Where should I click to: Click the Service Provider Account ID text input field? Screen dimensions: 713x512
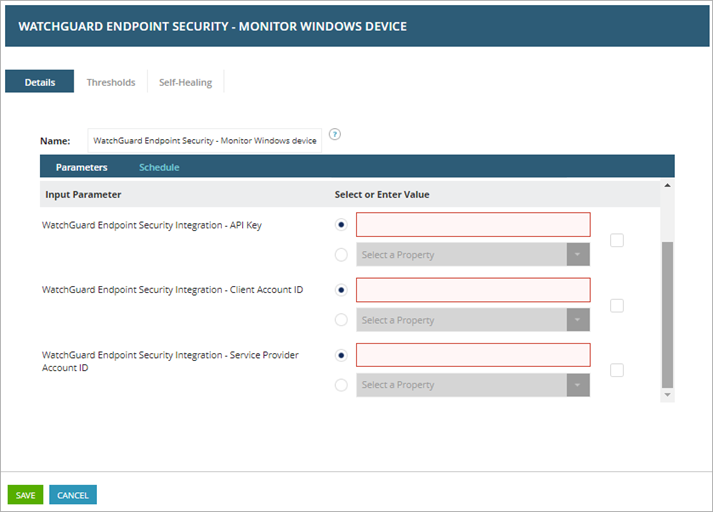473,355
